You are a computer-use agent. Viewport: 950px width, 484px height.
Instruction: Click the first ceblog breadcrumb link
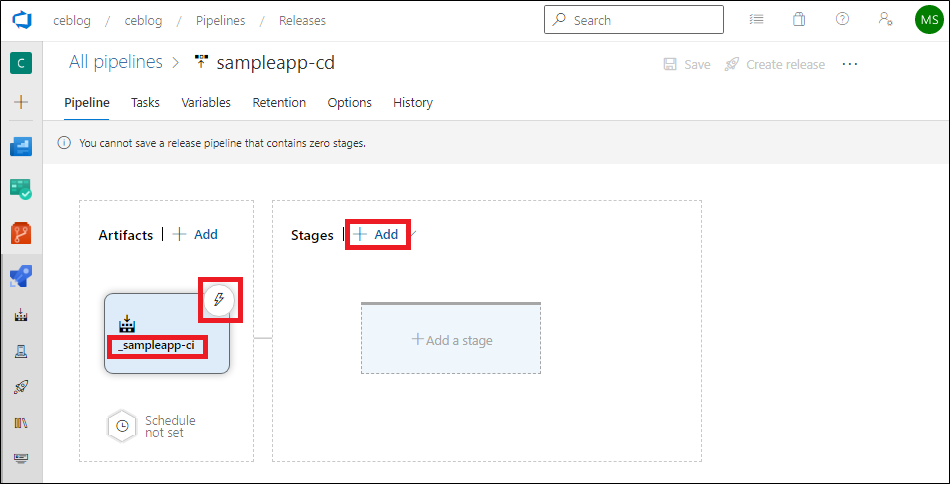72,21
